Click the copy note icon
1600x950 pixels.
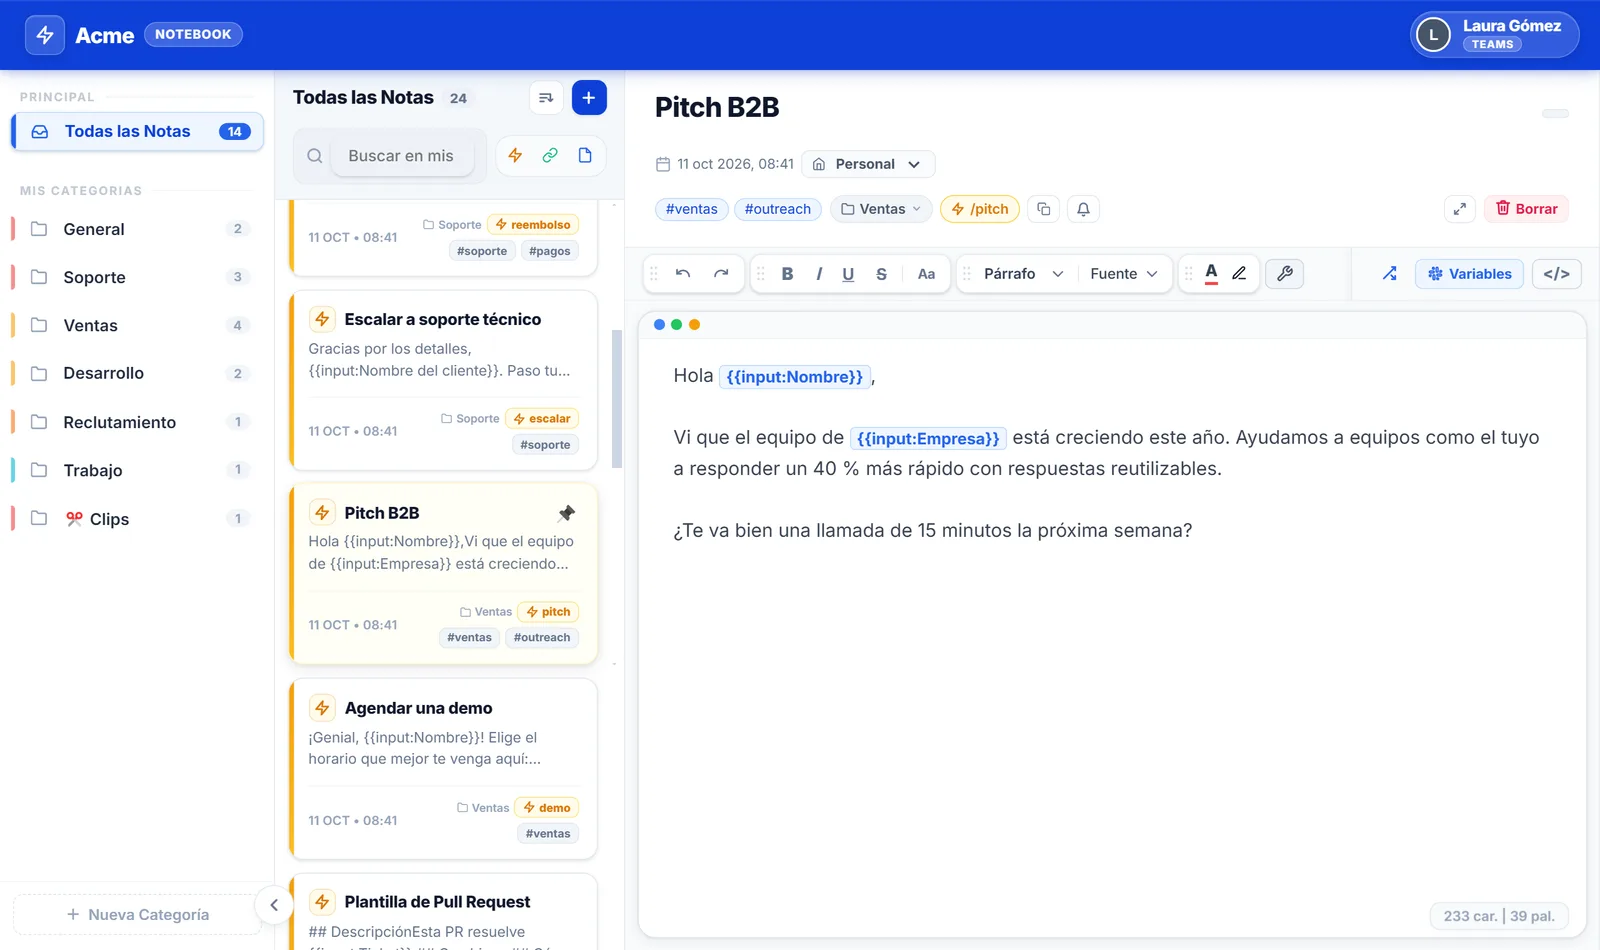1044,209
